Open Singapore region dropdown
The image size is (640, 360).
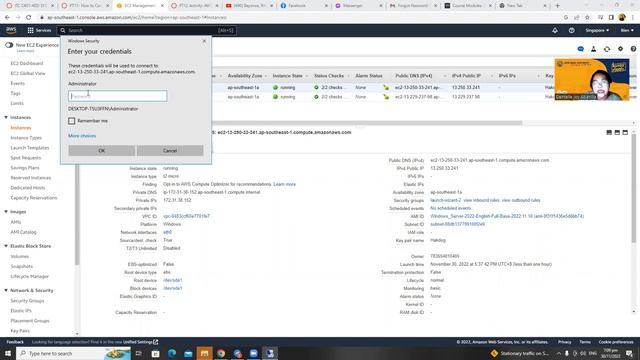597,30
